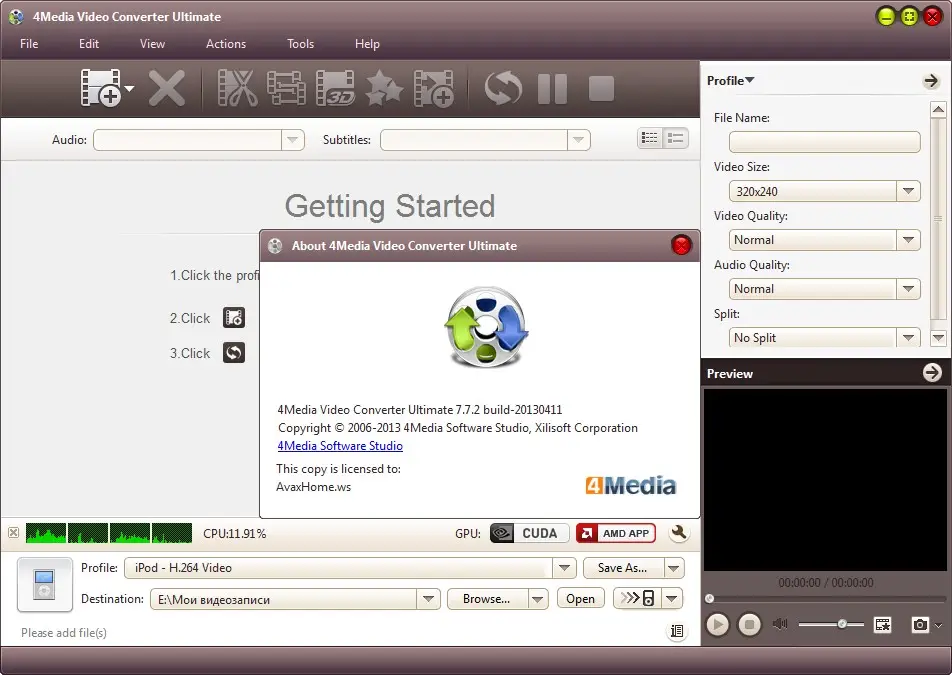Mute the preview speaker icon
Screen dimensions: 952x675
pyautogui.click(x=780, y=624)
